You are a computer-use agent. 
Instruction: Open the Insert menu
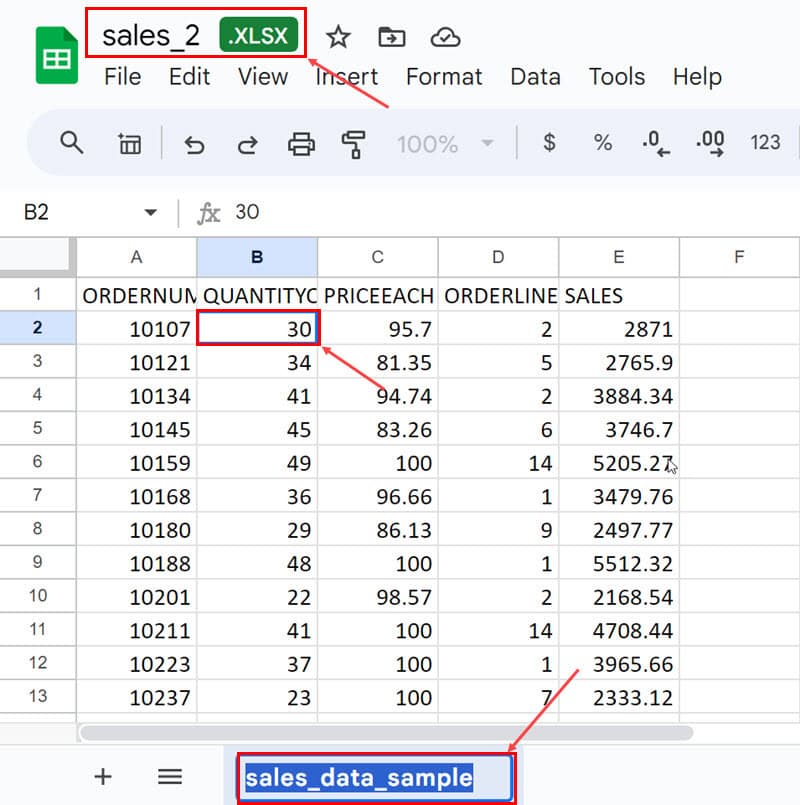coord(347,77)
